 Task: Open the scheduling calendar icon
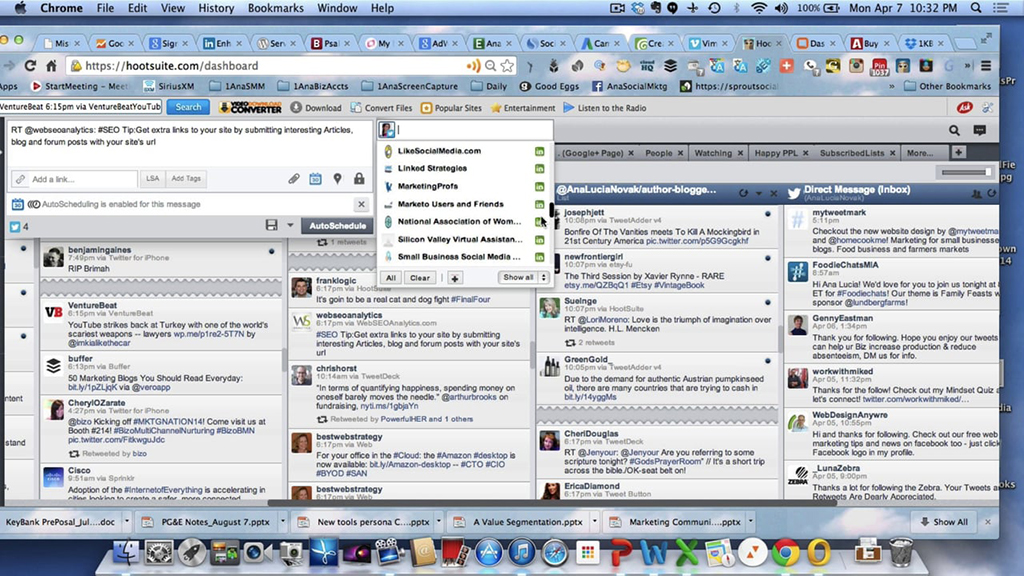coord(315,179)
